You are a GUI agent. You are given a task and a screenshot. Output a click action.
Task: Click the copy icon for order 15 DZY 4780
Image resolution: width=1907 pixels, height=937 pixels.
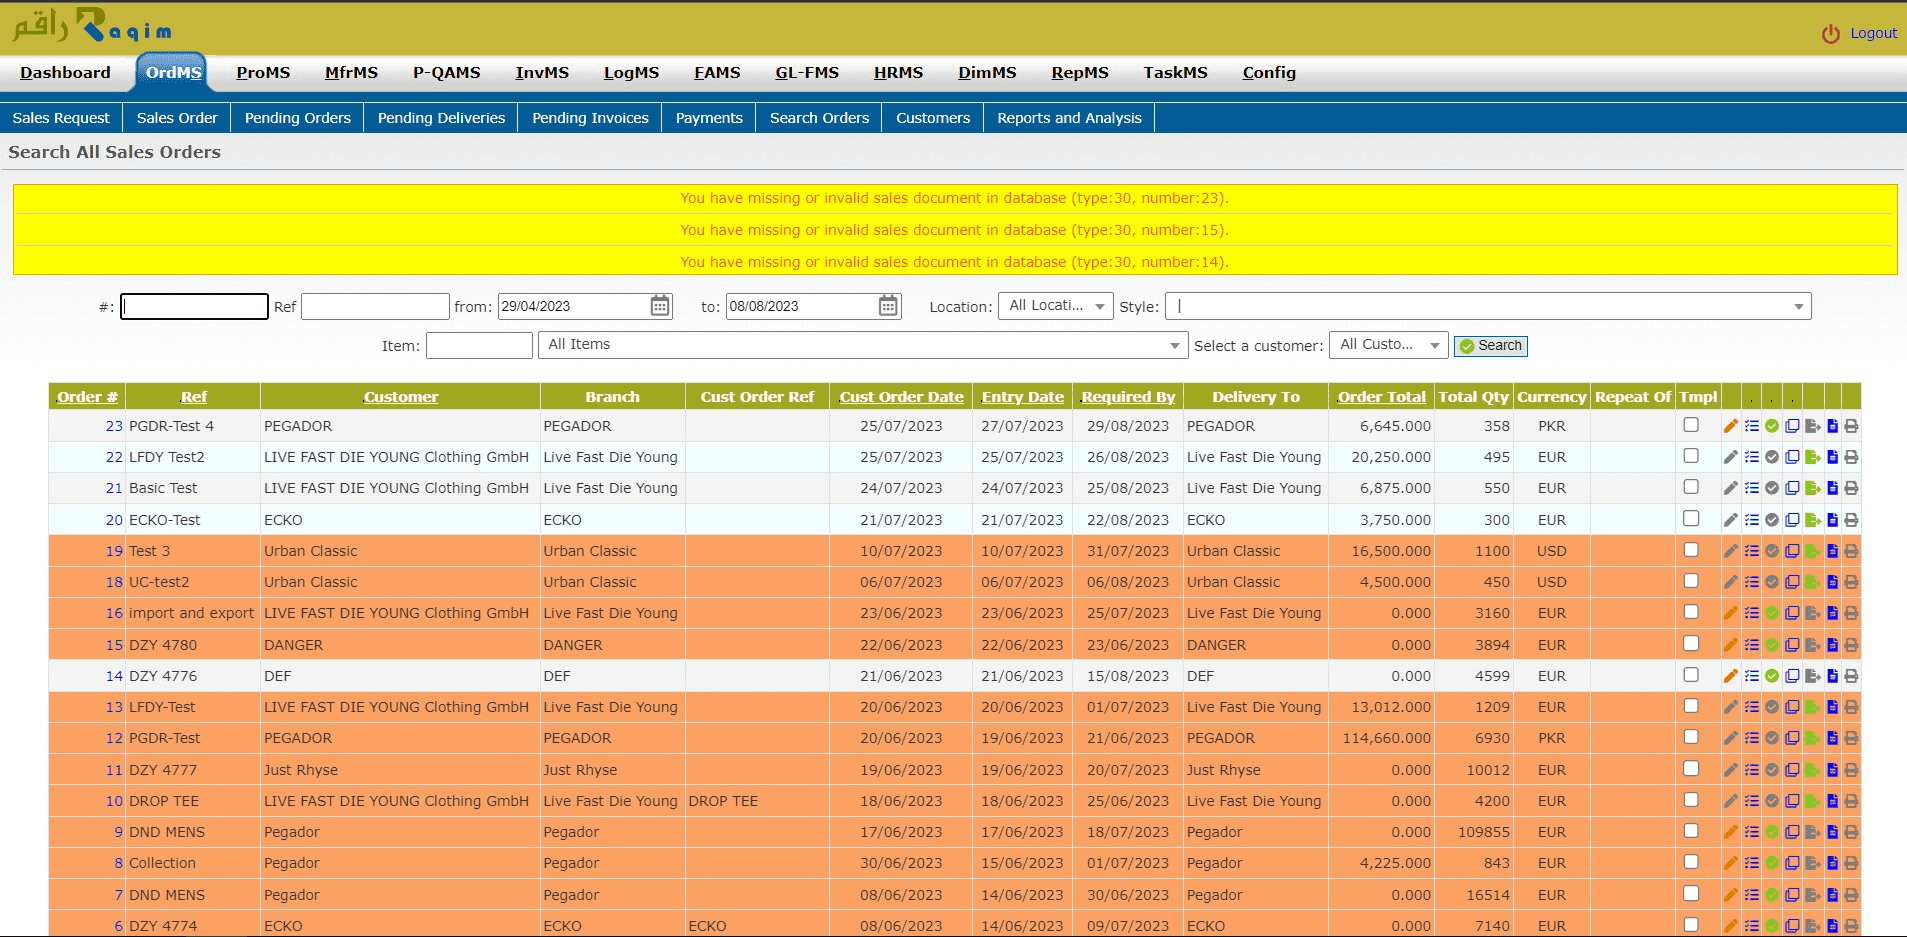coord(1792,645)
